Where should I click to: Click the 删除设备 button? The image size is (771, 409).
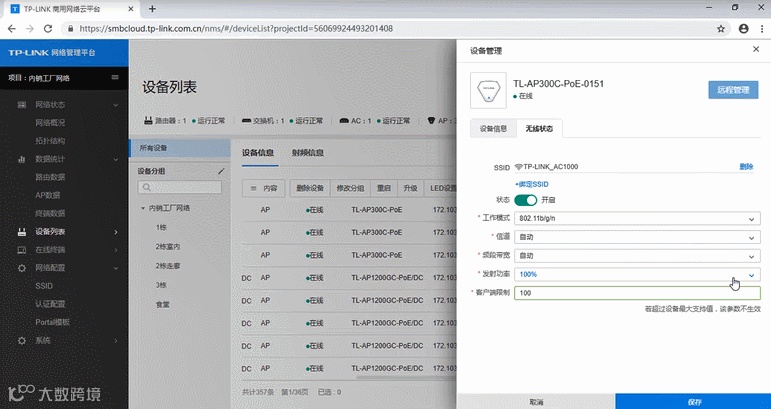point(310,188)
